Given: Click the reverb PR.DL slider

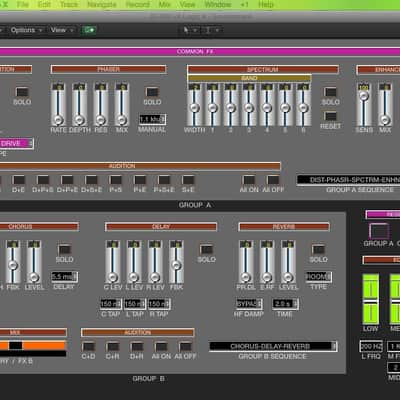Looking at the screenshot, I should [246, 262].
